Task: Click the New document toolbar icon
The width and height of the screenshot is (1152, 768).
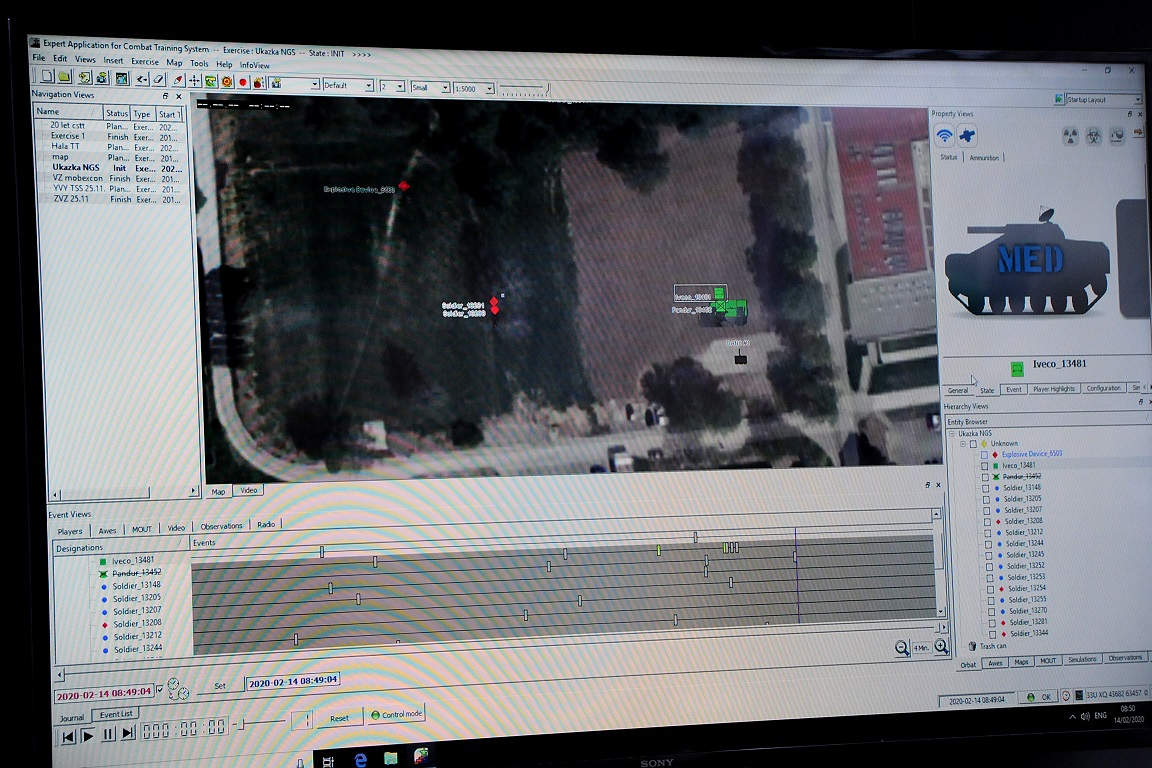Action: coord(47,76)
